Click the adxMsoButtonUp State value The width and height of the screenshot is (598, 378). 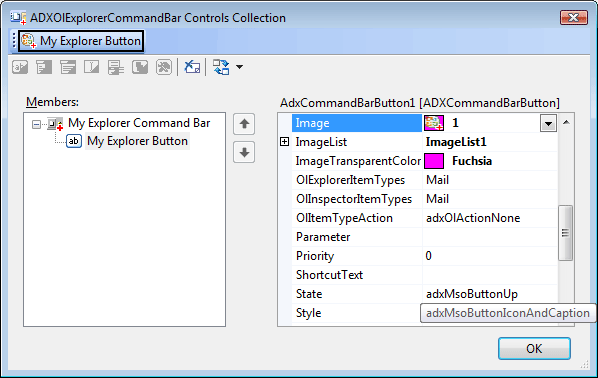point(472,294)
